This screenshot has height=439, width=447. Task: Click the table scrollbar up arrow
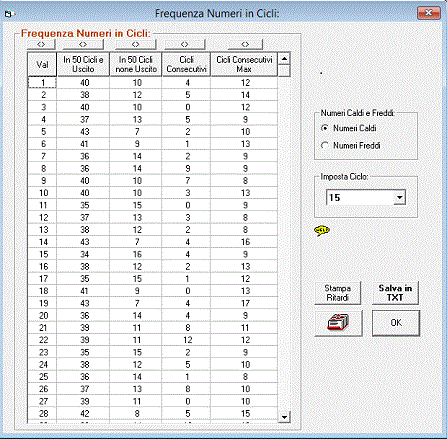tap(284, 59)
